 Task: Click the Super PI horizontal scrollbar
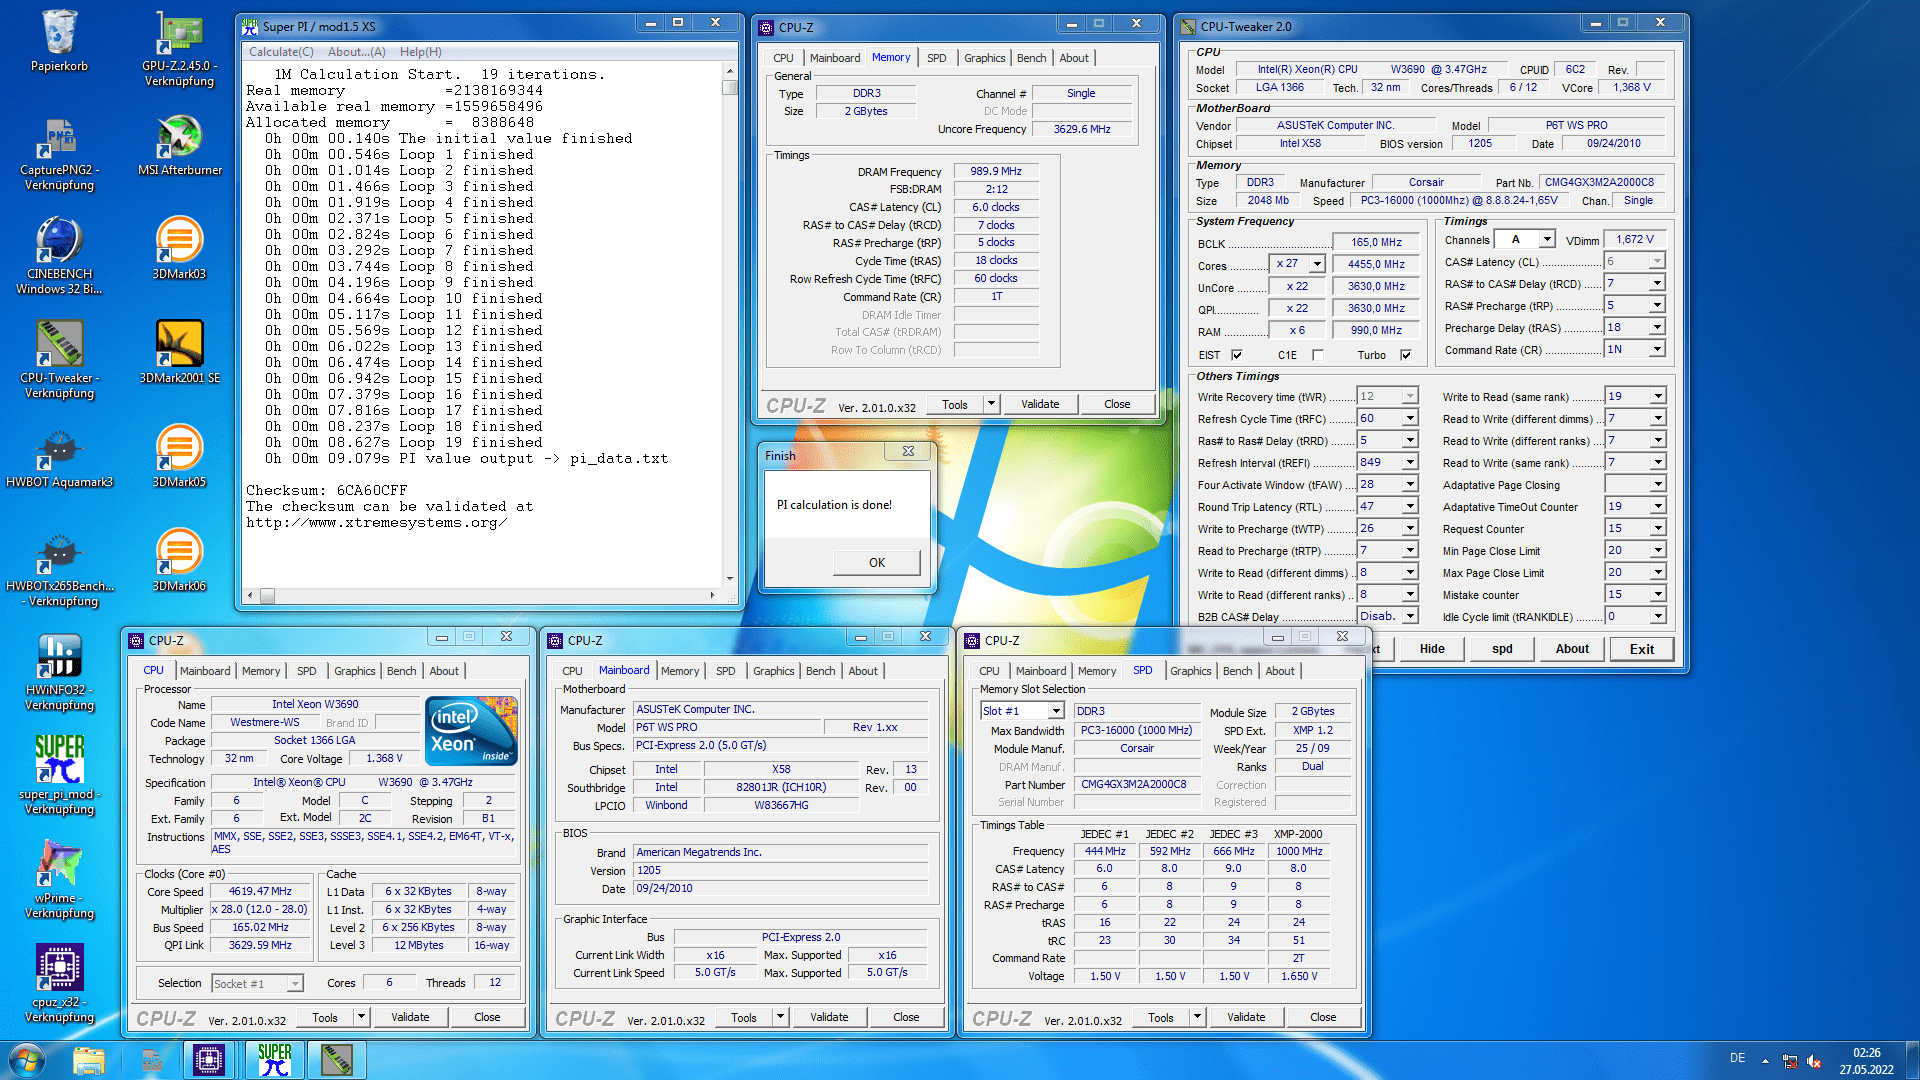tap(482, 595)
